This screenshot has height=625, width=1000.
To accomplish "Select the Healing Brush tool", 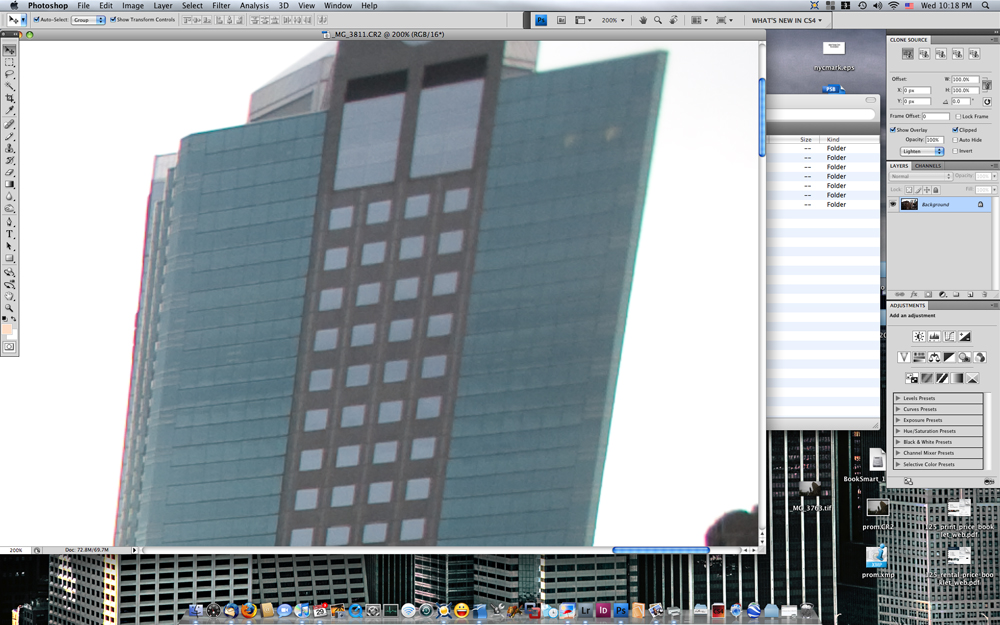I will point(10,124).
